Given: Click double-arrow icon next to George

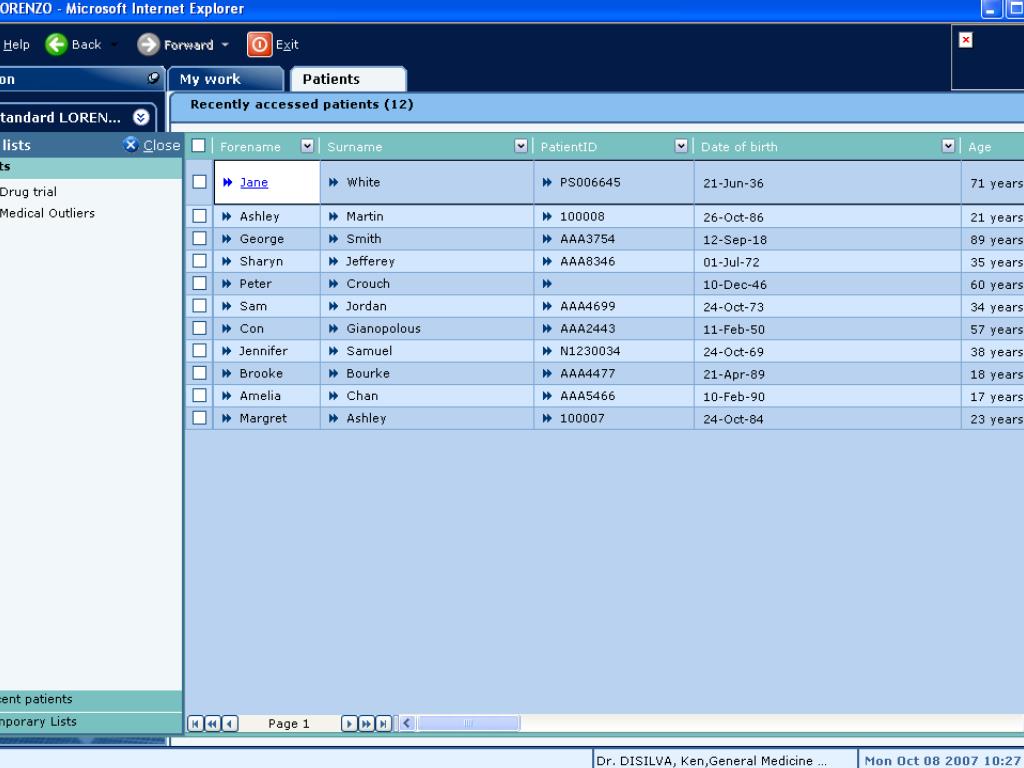Looking at the screenshot, I should coord(227,239).
